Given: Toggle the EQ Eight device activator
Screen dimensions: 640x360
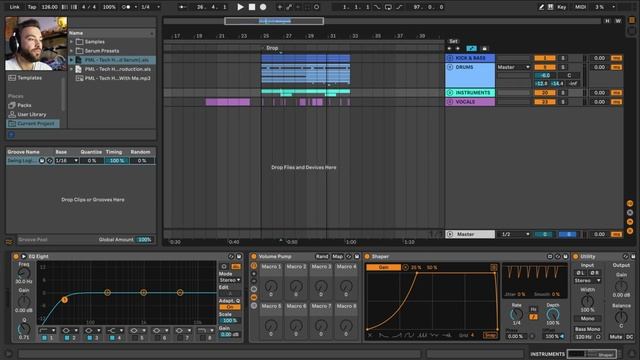Looking at the screenshot, I should (16, 256).
